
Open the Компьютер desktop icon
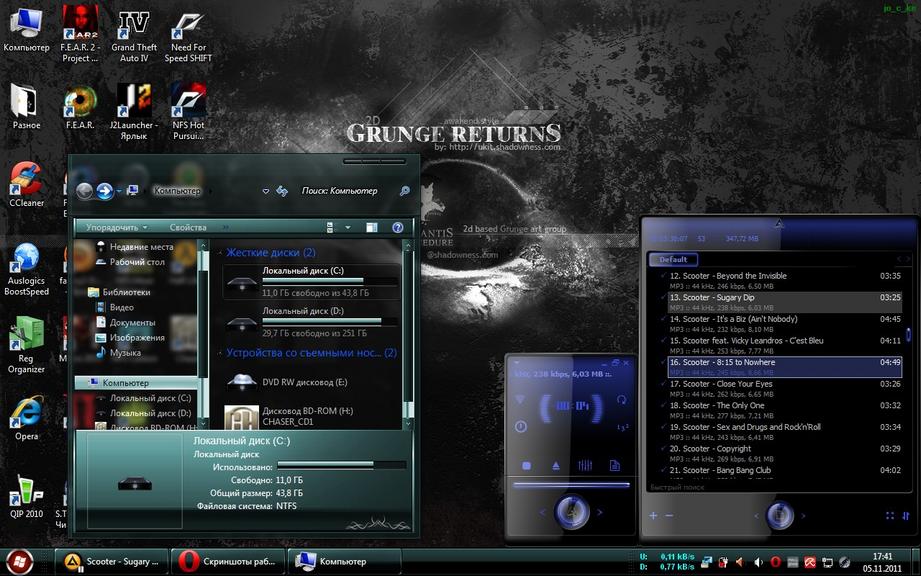pos(26,29)
